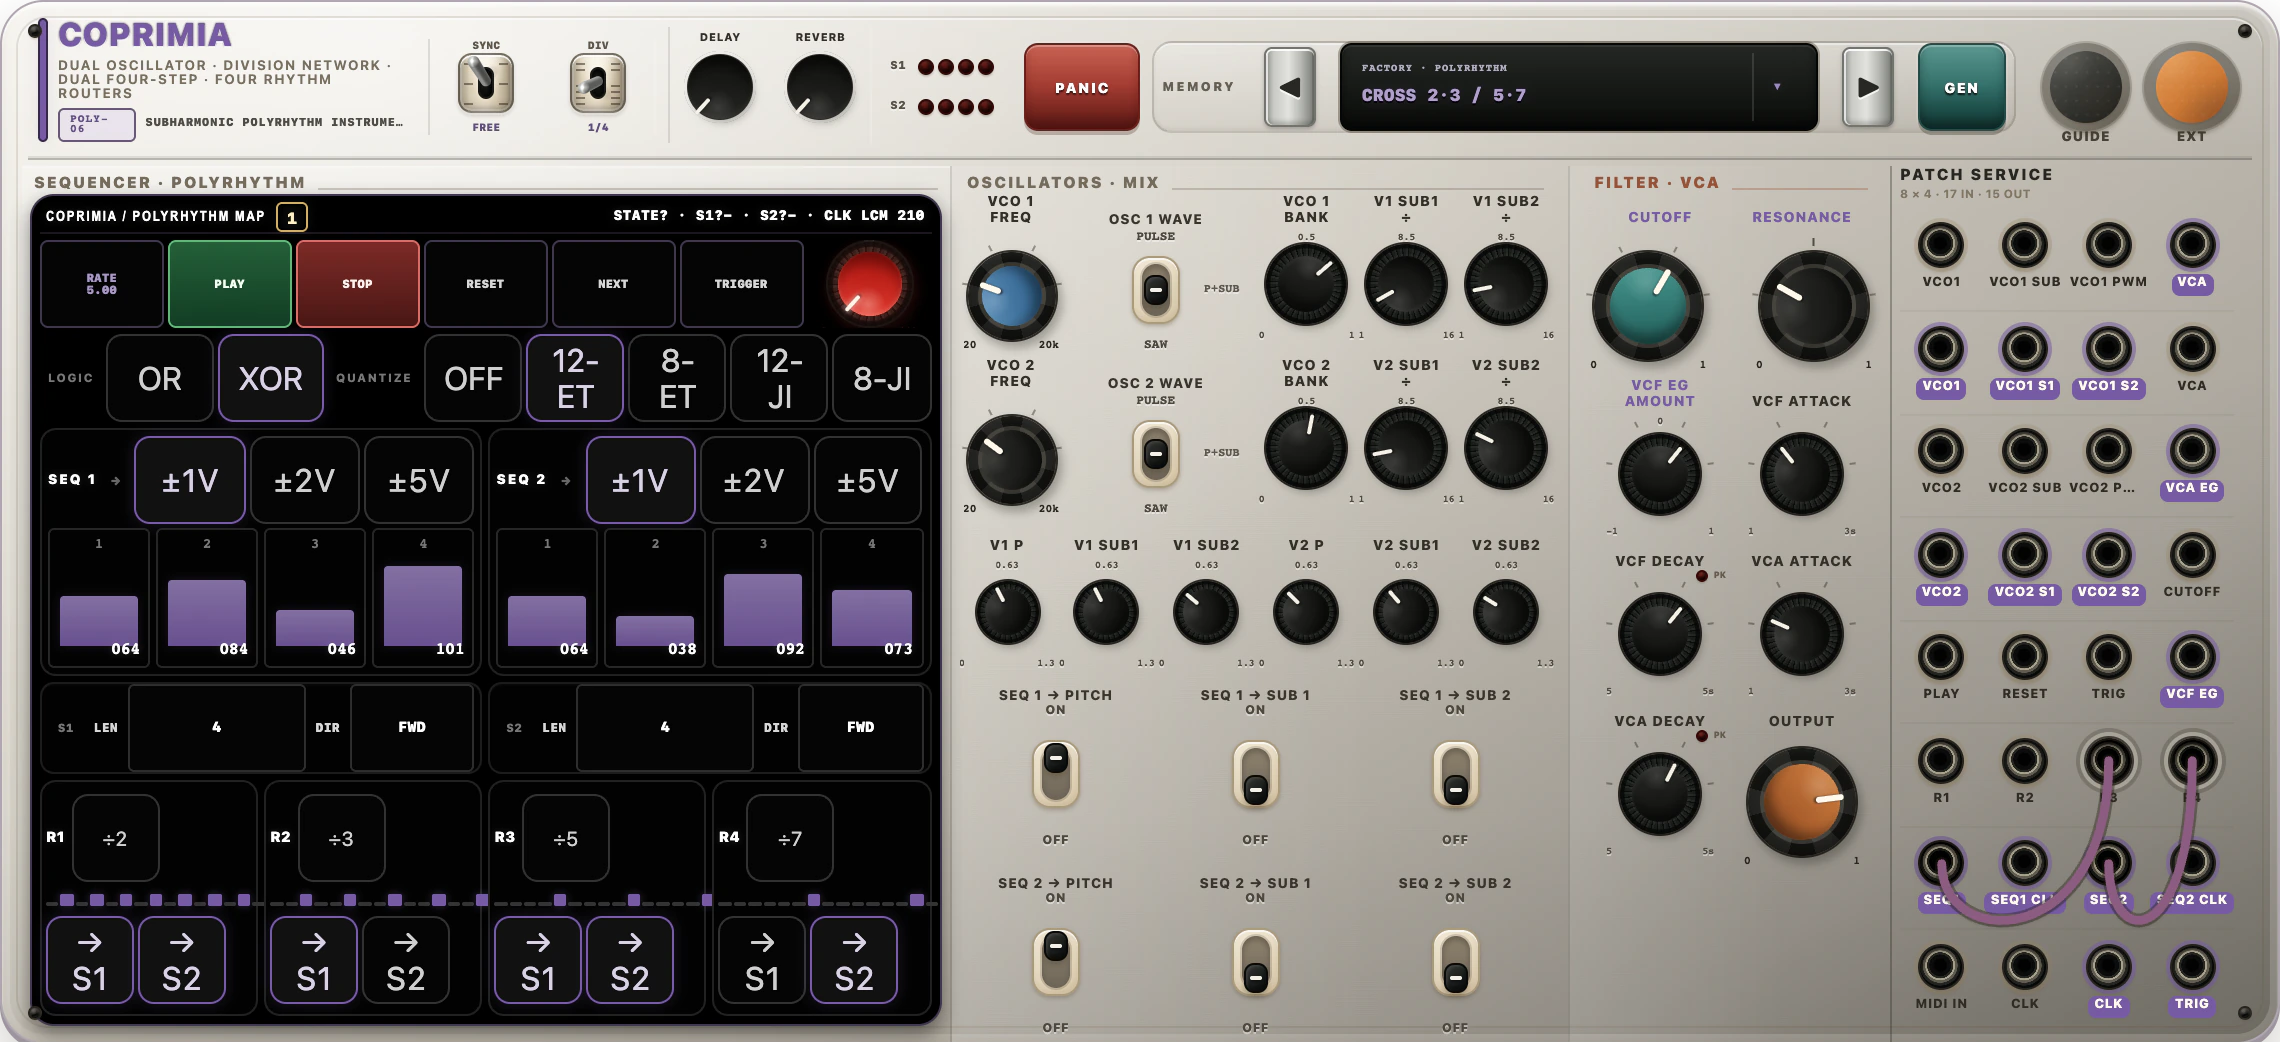Click the red tempo knob in sequencer
This screenshot has width=2280, height=1046.
click(869, 284)
